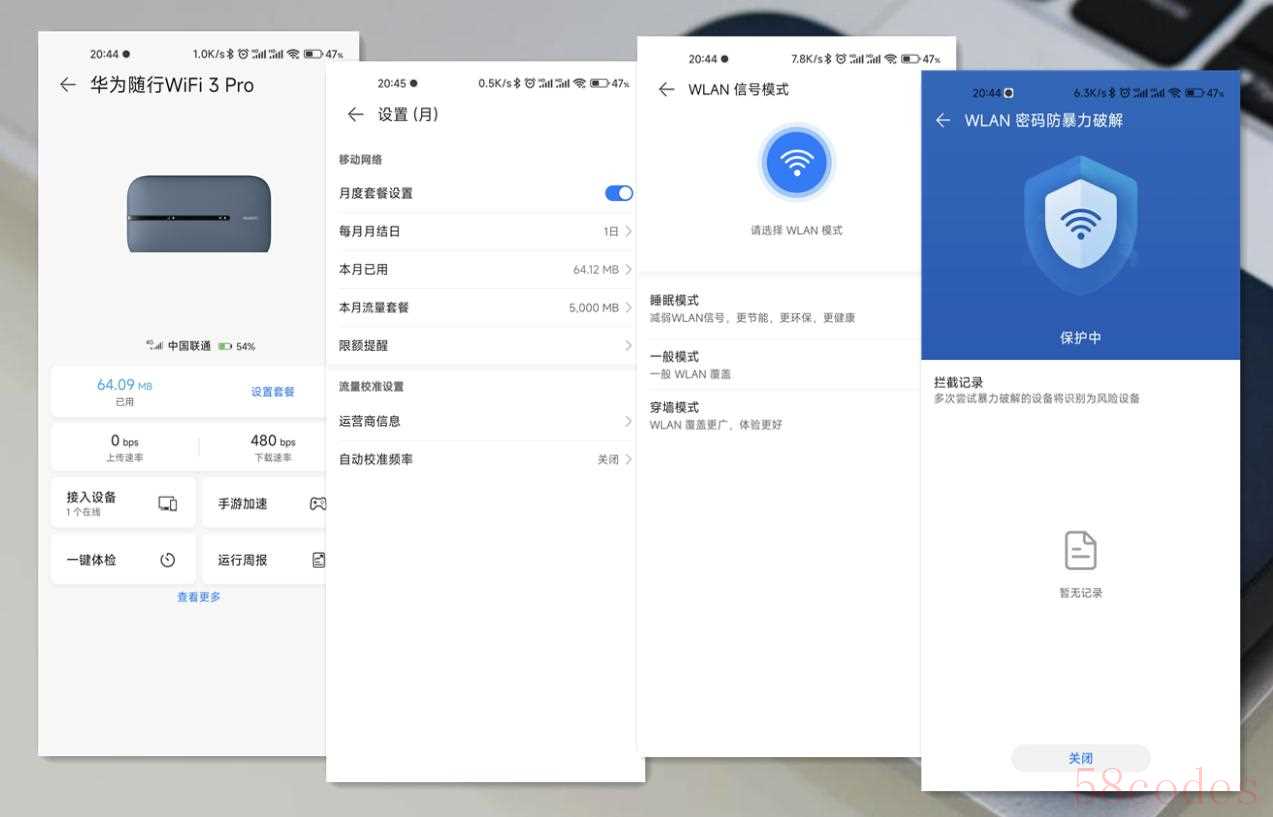Expand 每月月结日 setting row chevron
Viewport: 1273px width, 817px height.
(628, 231)
